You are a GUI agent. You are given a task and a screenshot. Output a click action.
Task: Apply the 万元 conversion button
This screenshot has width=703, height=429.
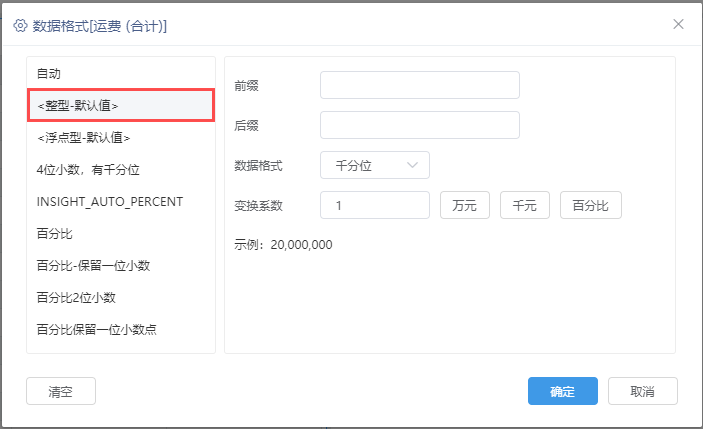pyautogui.click(x=464, y=205)
